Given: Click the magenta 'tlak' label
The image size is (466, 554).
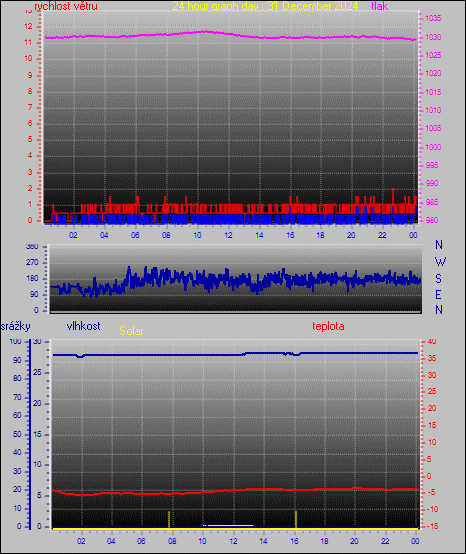Looking at the screenshot, I should (x=380, y=6).
